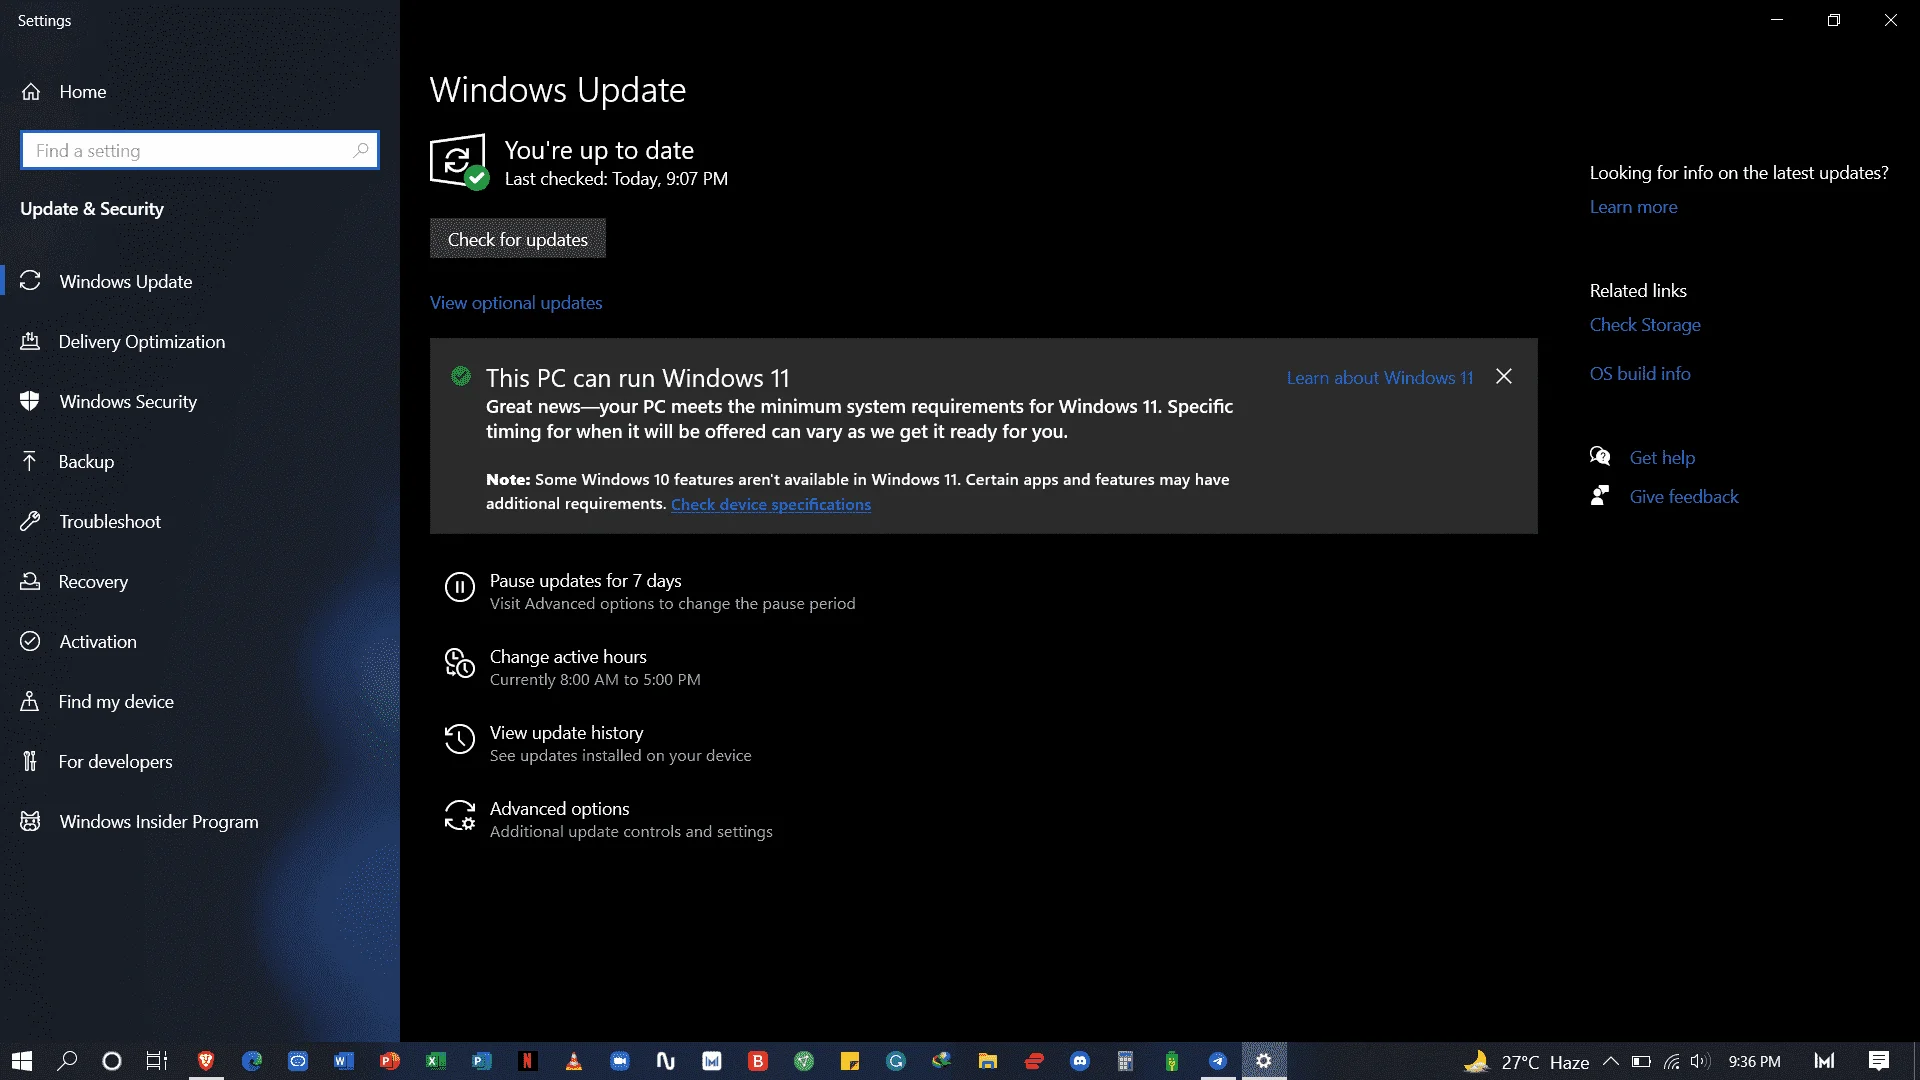Click the Recovery icon in sidebar
The image size is (1920, 1080).
[x=30, y=581]
